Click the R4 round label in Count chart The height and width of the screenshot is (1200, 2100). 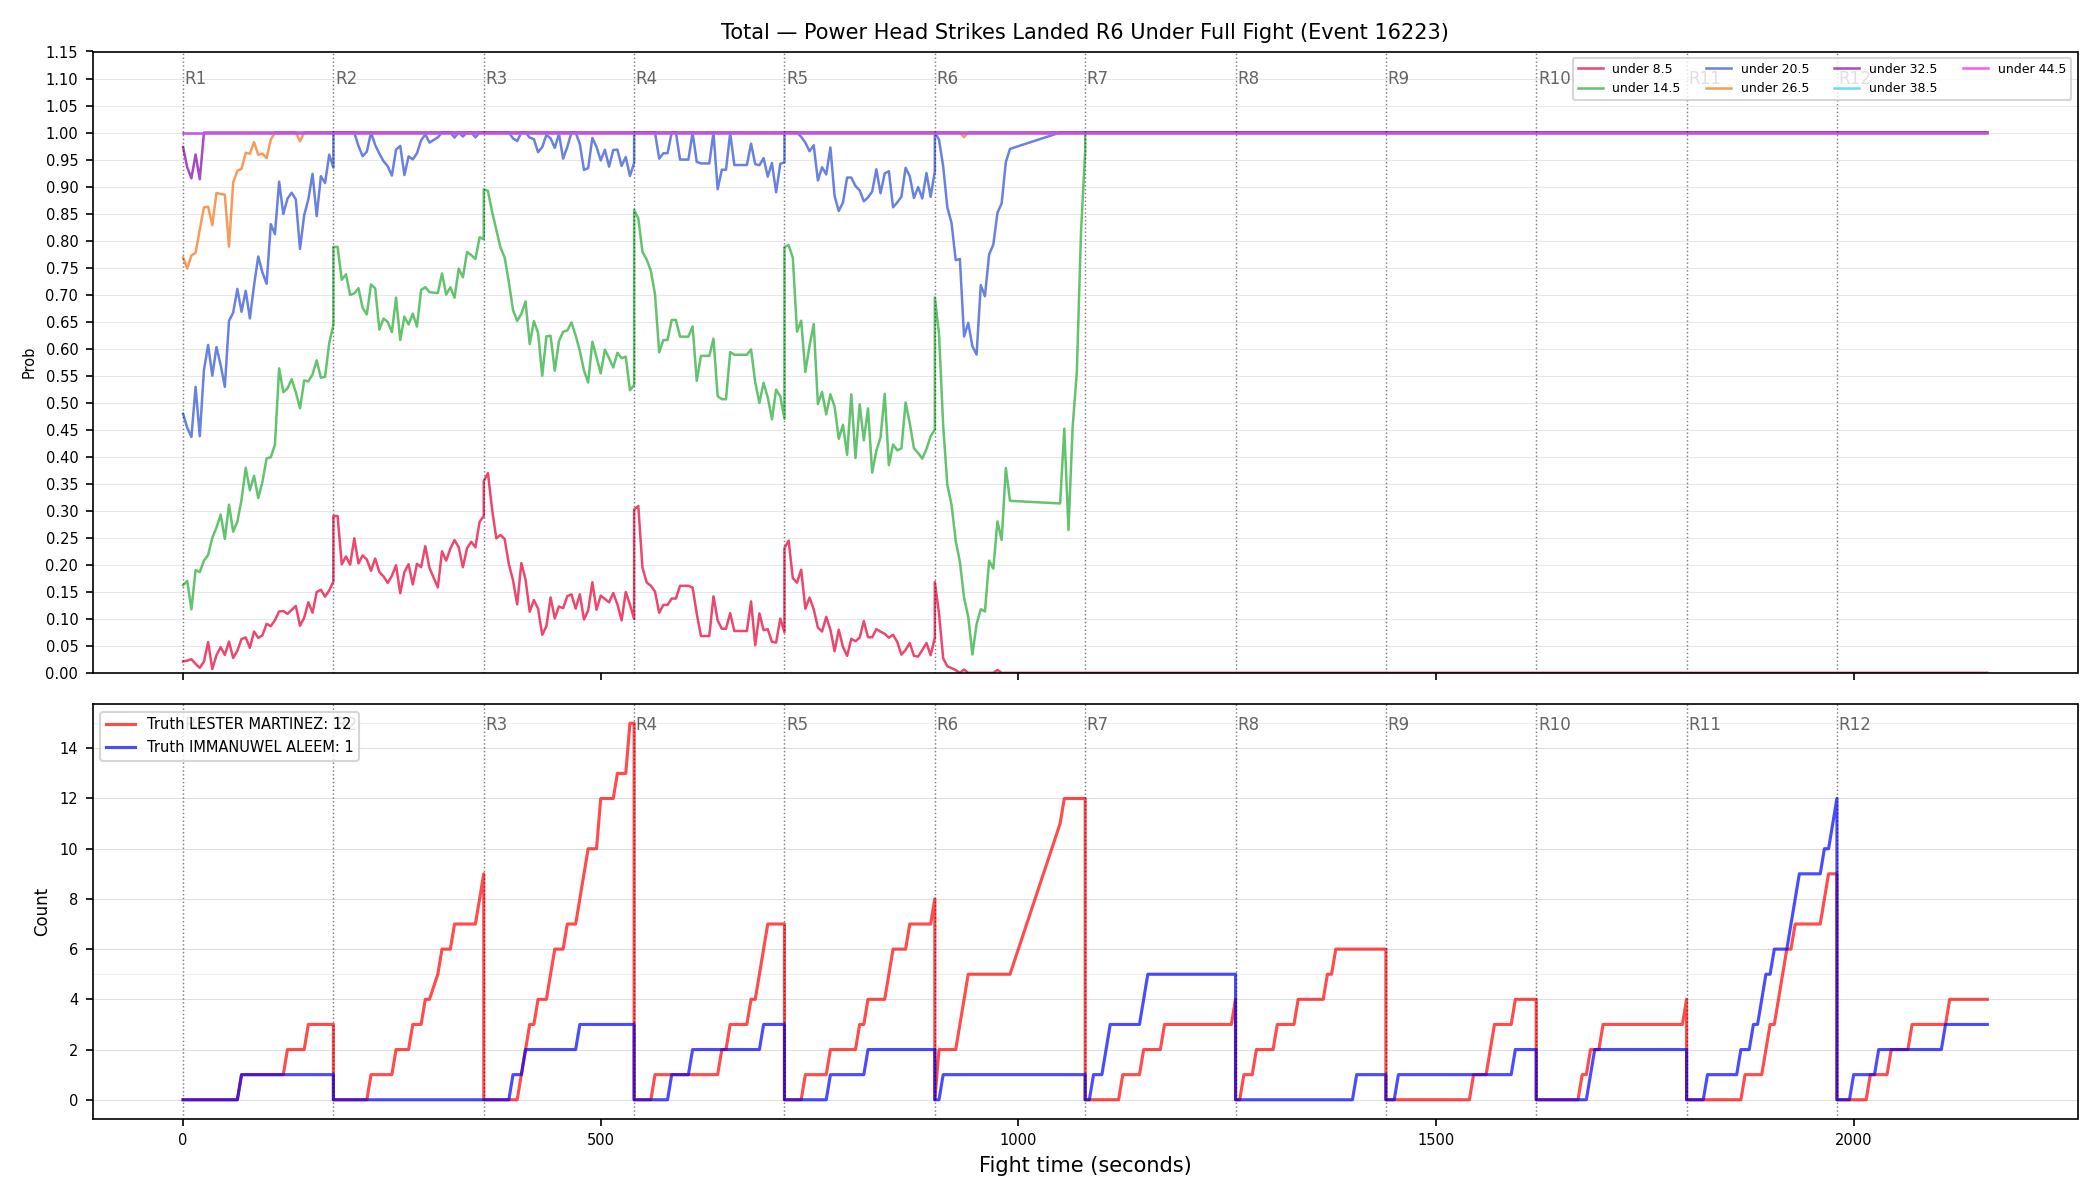(x=646, y=724)
